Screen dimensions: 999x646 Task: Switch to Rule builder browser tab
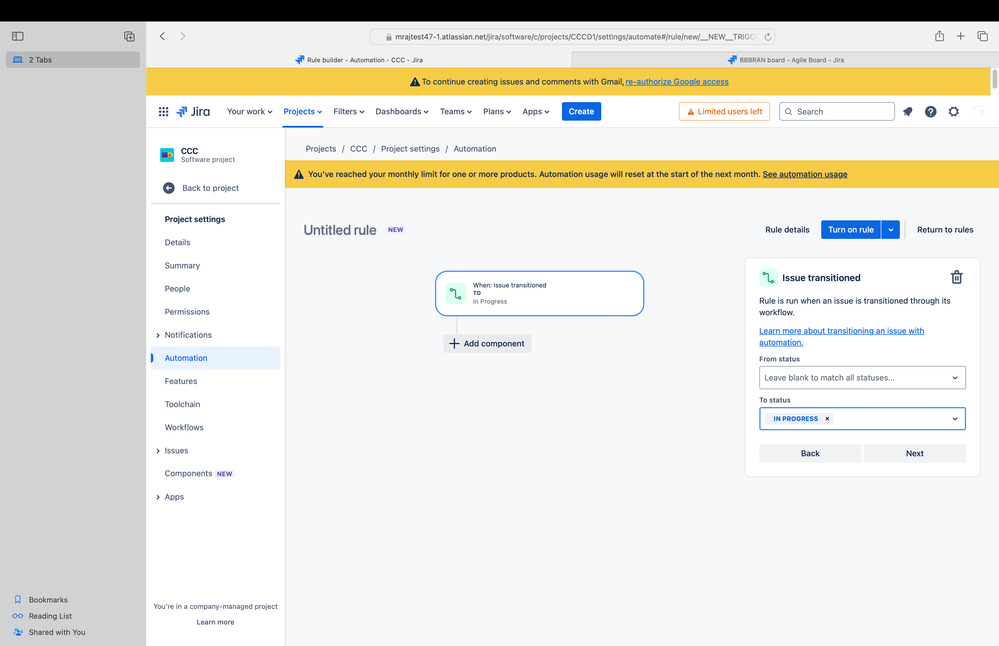(x=359, y=60)
